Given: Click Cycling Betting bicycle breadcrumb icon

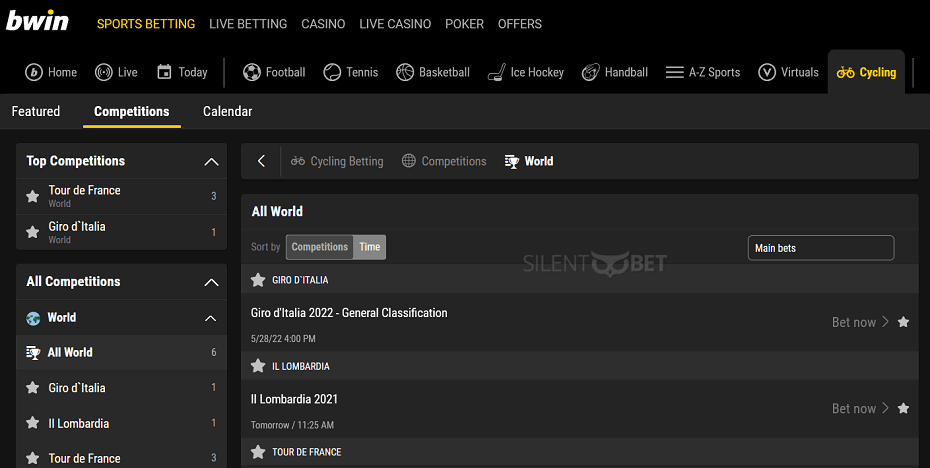Looking at the screenshot, I should [298, 161].
